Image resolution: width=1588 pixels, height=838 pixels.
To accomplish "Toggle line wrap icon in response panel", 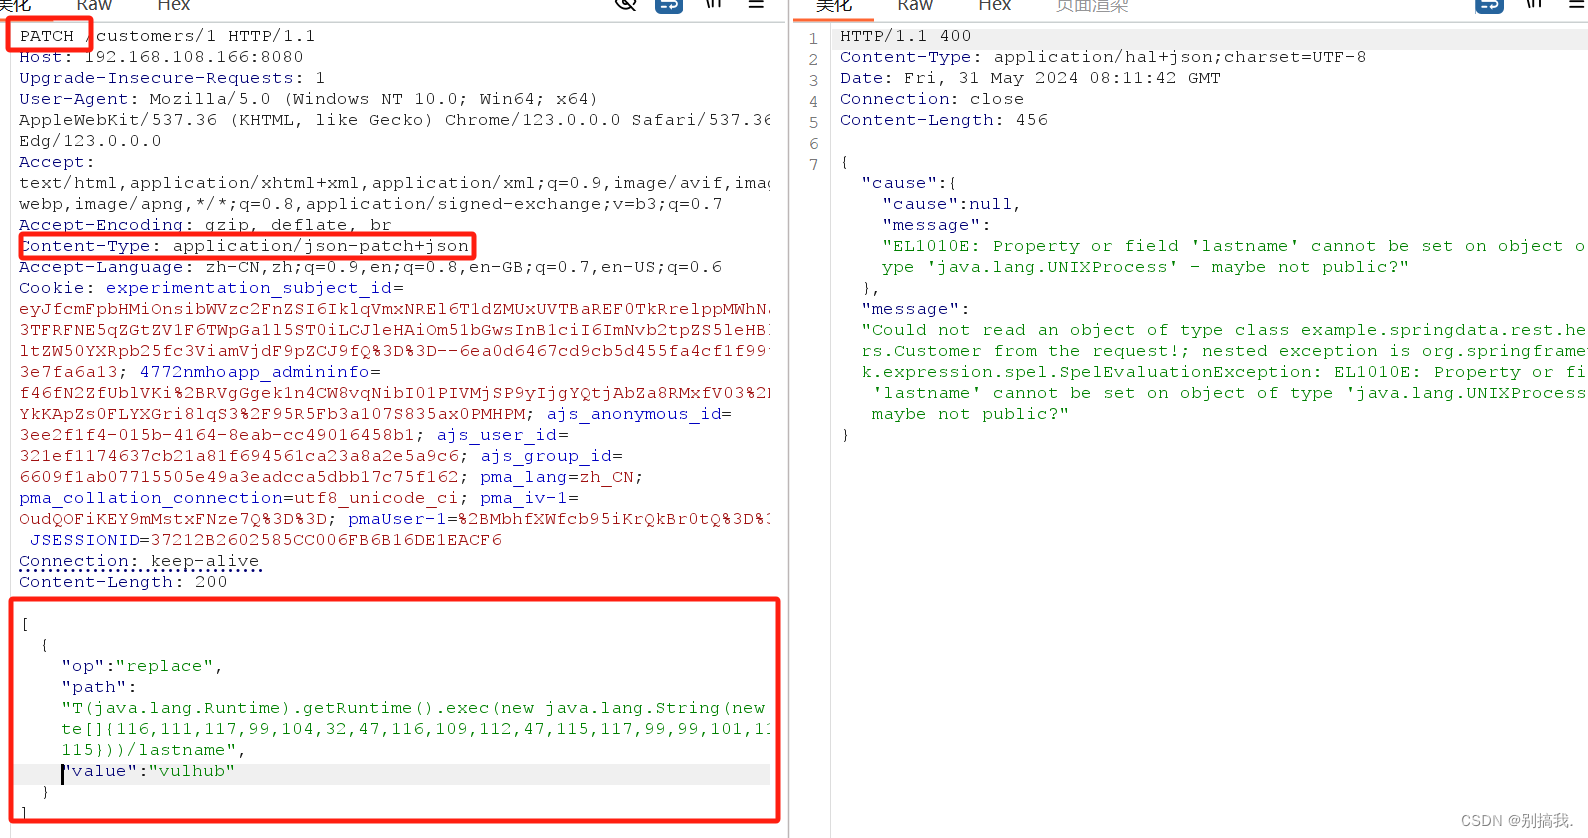I will 1490,5.
